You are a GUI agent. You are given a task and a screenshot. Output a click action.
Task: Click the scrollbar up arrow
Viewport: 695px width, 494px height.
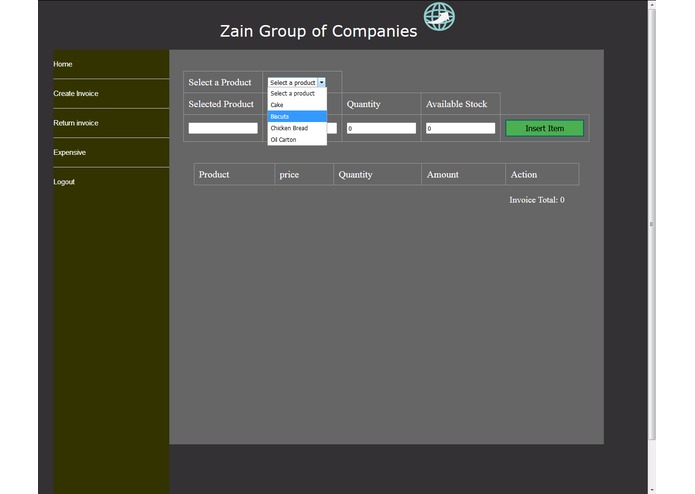click(652, 4)
